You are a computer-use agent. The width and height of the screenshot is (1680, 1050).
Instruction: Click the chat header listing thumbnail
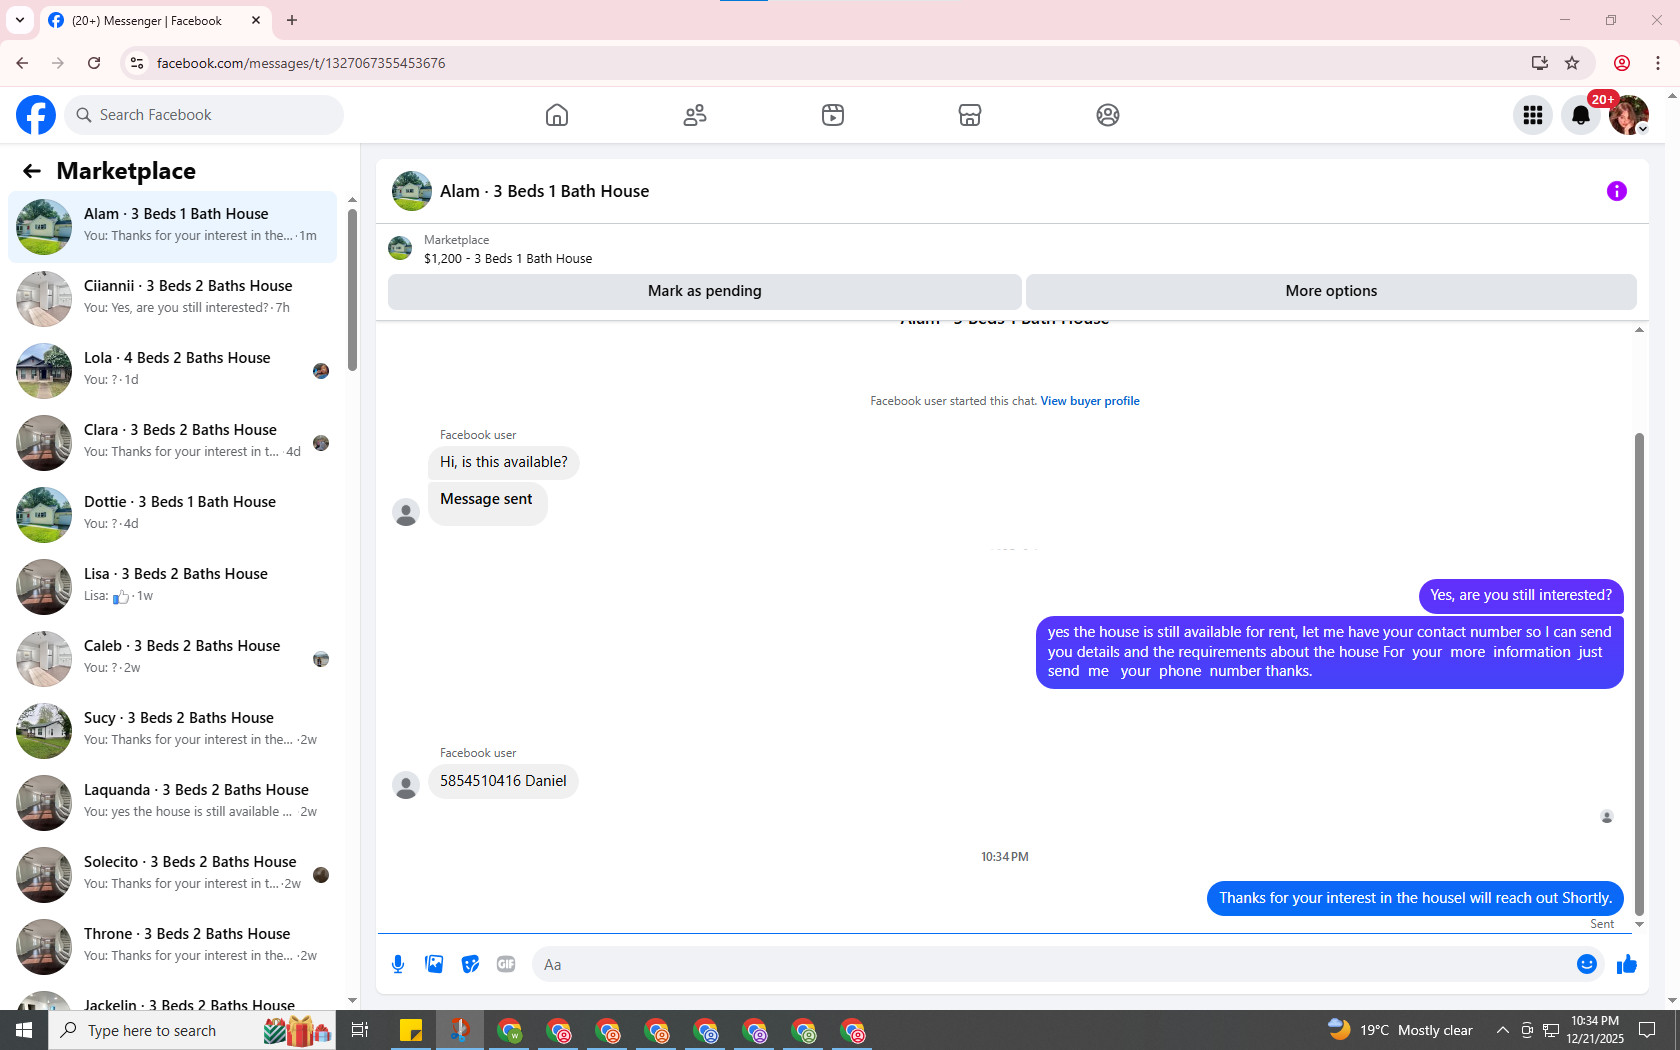pos(412,191)
